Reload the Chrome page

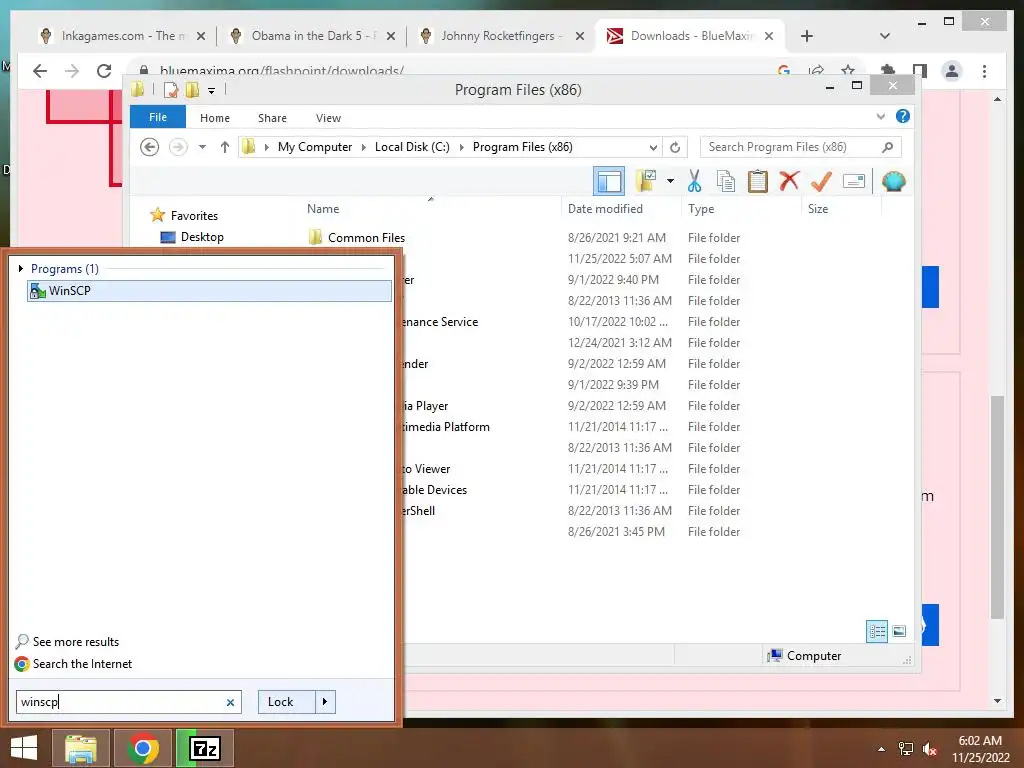pyautogui.click(x=103, y=71)
